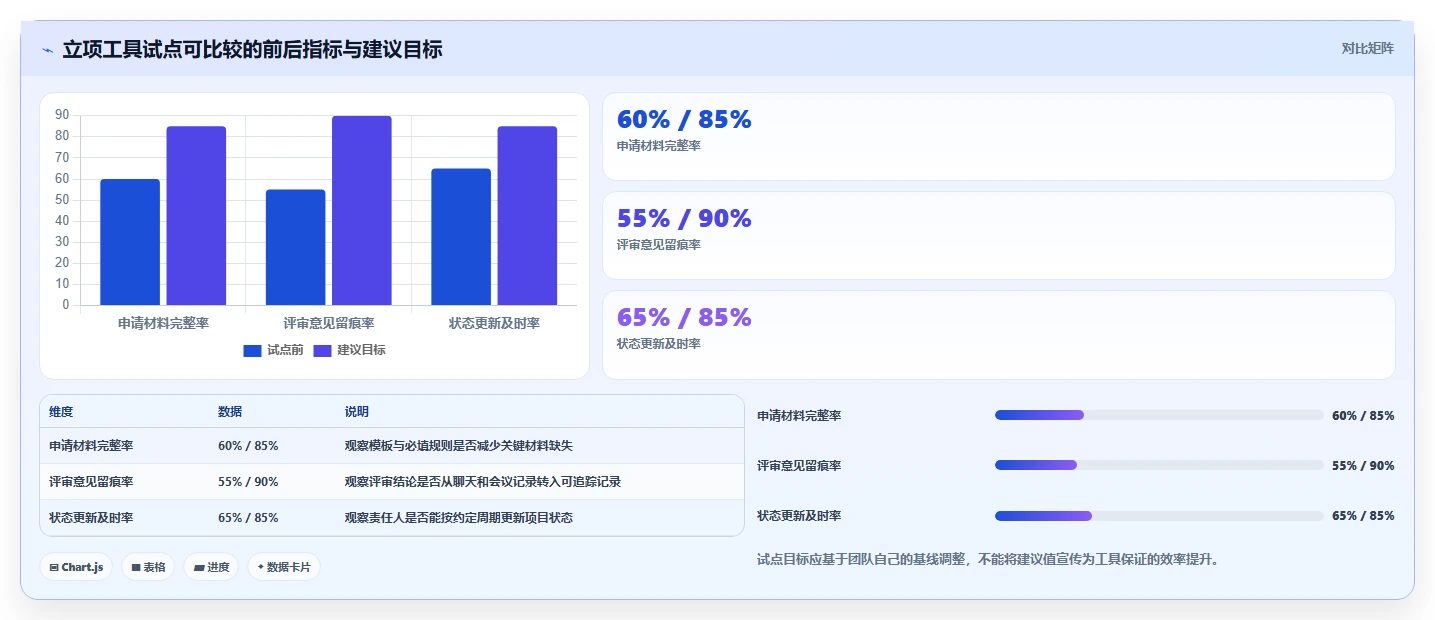The width and height of the screenshot is (1435, 620).
Task: Click progress value 65% / 85% label
Action: 1363,516
